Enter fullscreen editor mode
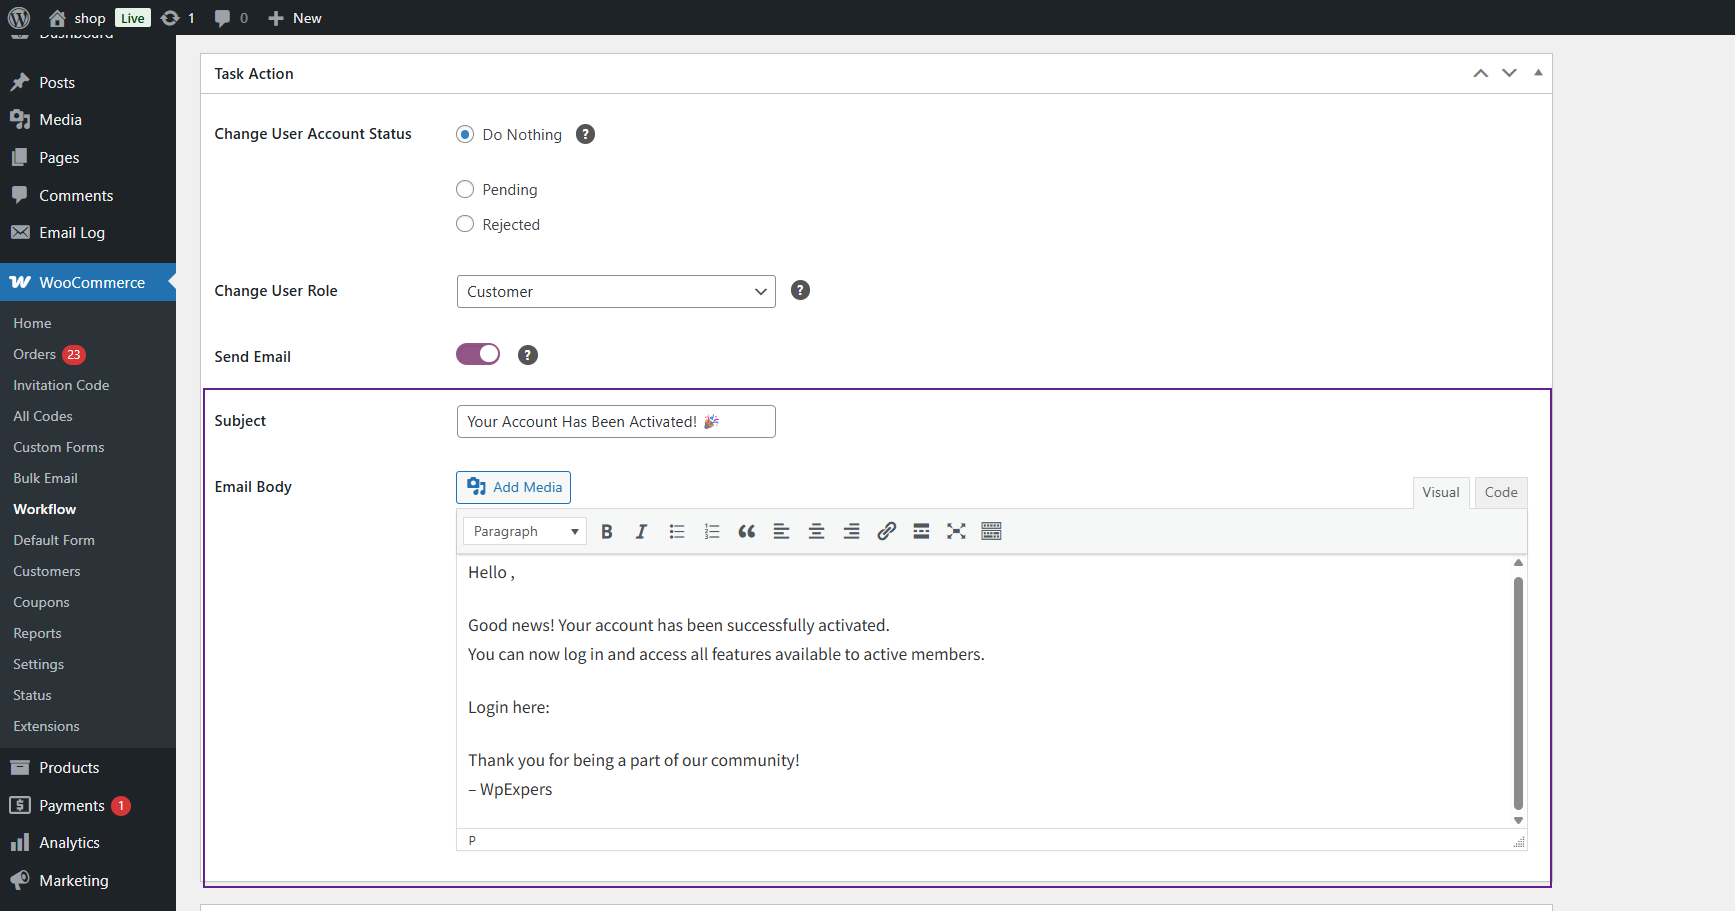 pos(956,532)
